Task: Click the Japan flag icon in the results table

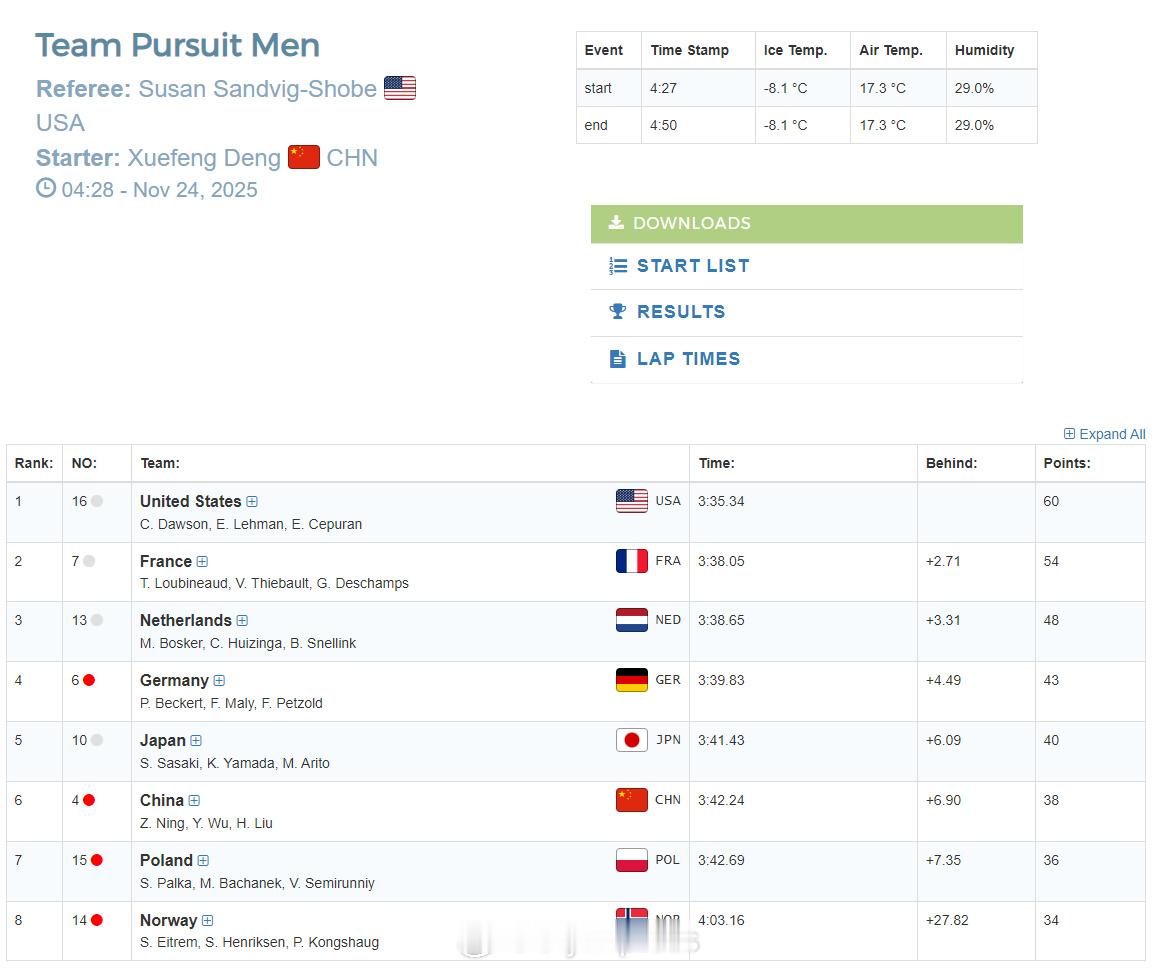Action: (632, 740)
